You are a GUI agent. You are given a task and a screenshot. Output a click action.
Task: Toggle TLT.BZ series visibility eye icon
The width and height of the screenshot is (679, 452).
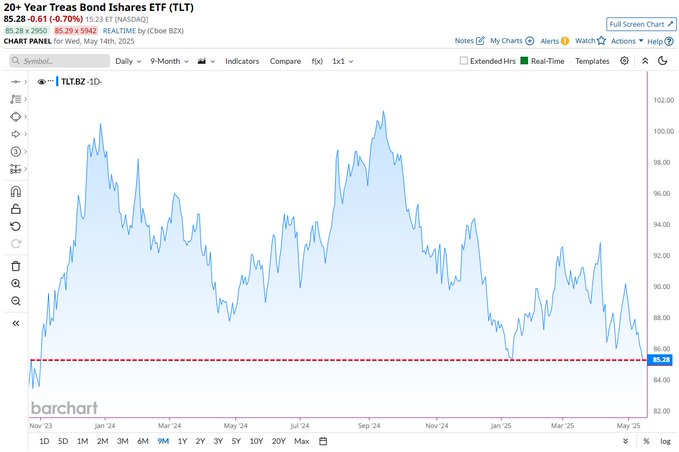tap(42, 82)
